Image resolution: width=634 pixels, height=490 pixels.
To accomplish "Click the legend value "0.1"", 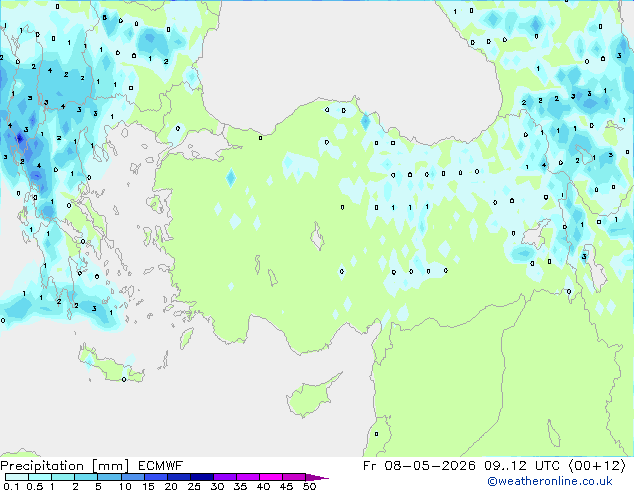I will (11, 486).
